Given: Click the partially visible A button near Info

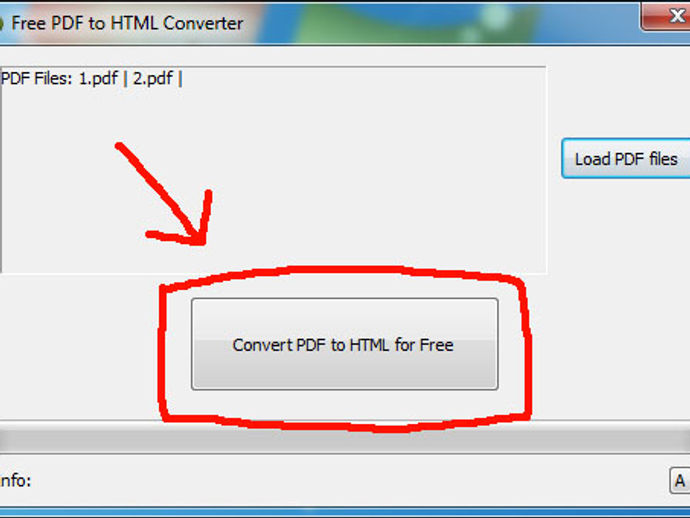Looking at the screenshot, I should coord(679,481).
